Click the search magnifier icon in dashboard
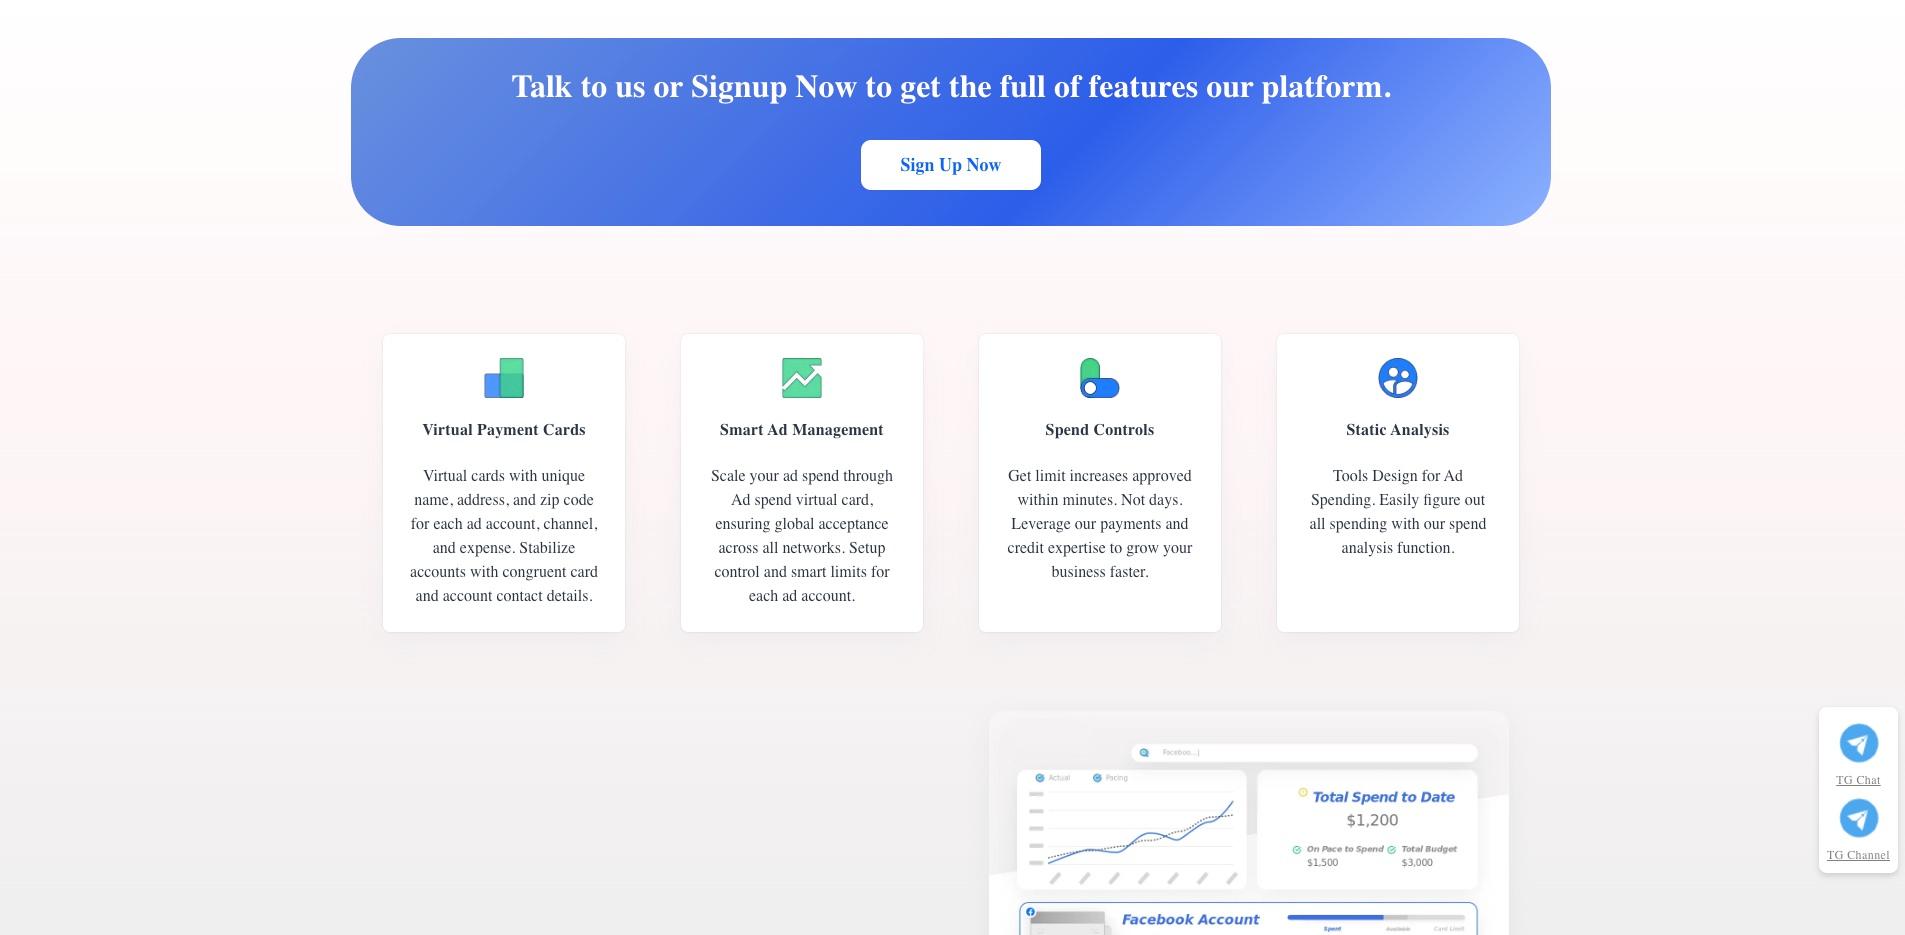 pos(1144,752)
